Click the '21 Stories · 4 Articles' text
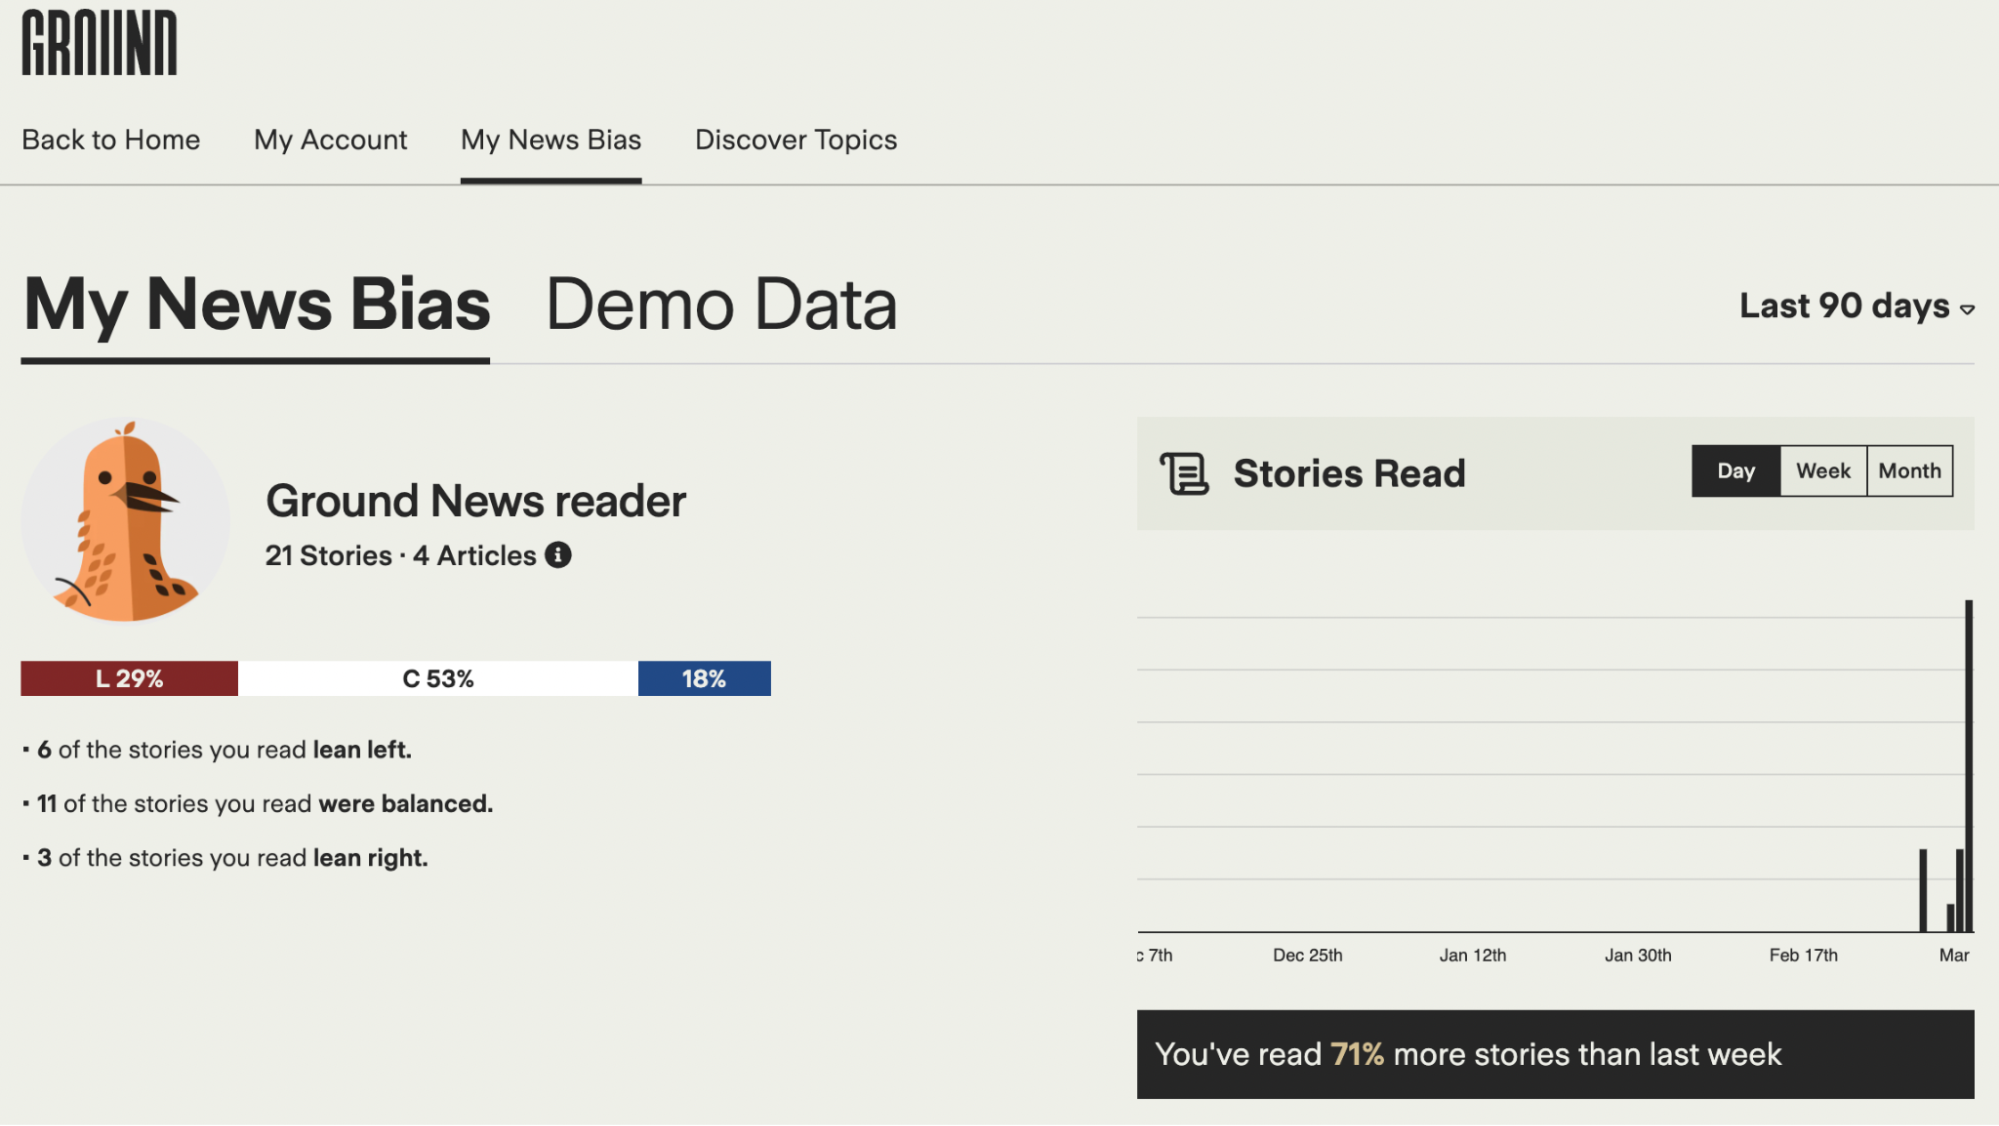 click(x=401, y=556)
